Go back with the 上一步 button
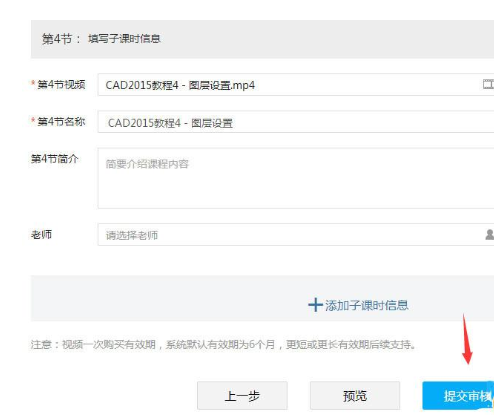 [242, 396]
